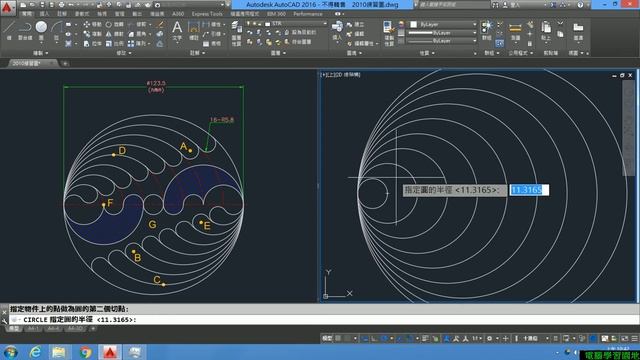Toggle hardware acceleration blue circle in status bar
Screen dimensions: 640x360
(593, 338)
